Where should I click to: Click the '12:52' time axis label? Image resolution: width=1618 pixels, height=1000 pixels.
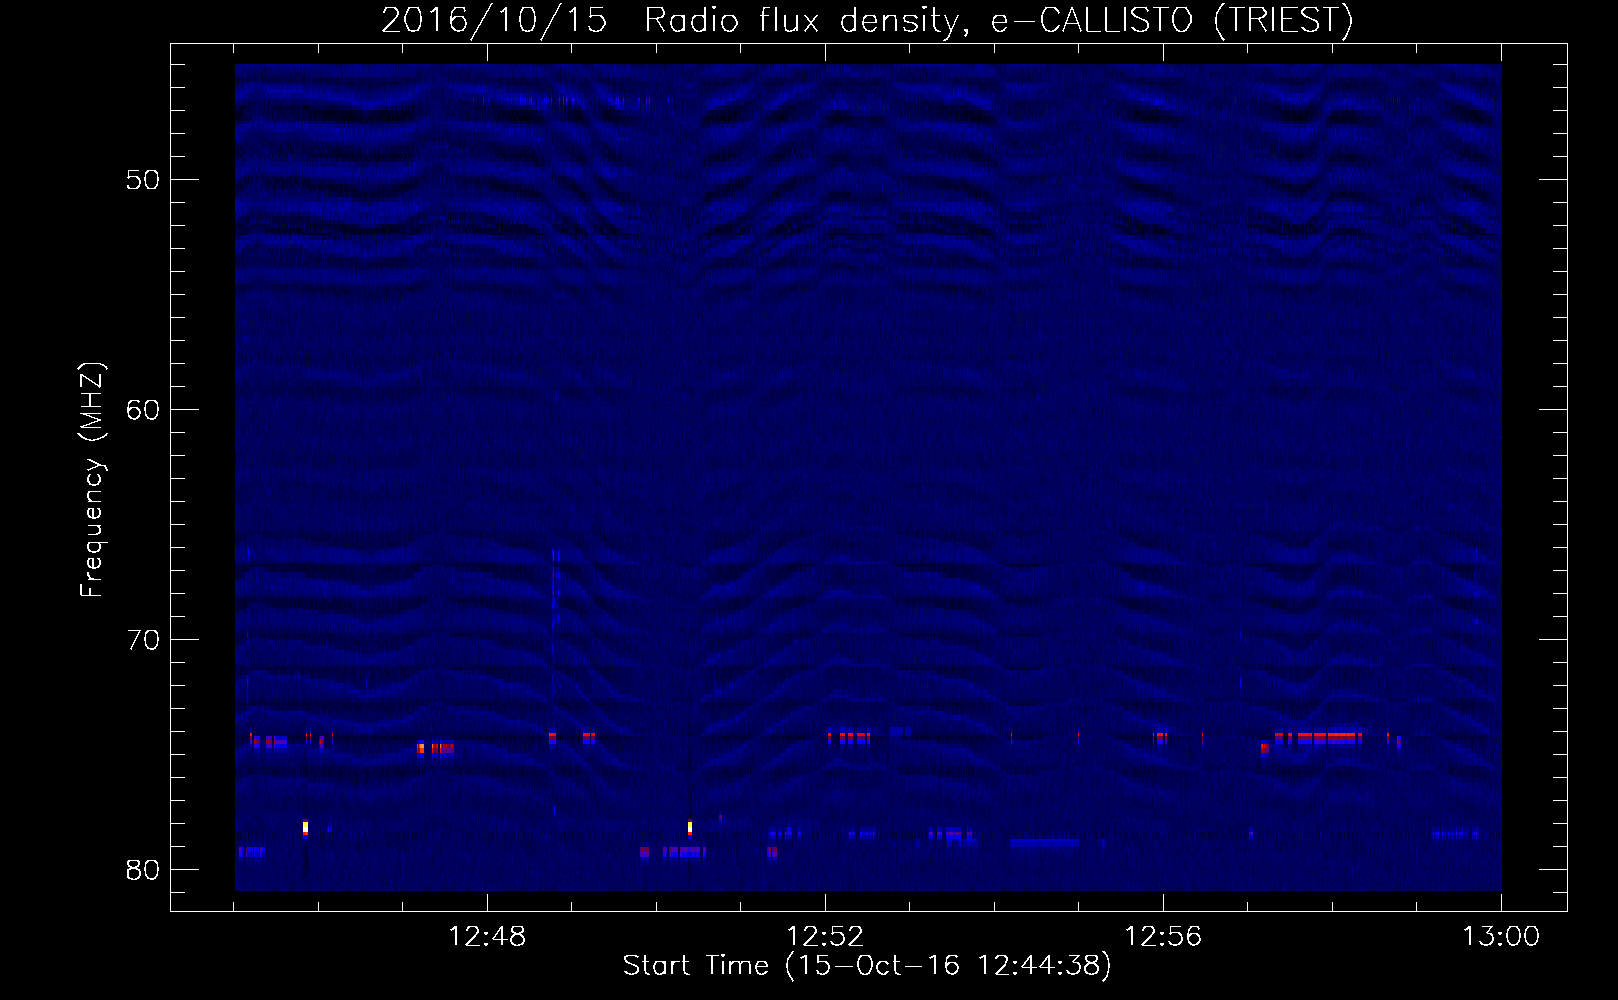825,937
